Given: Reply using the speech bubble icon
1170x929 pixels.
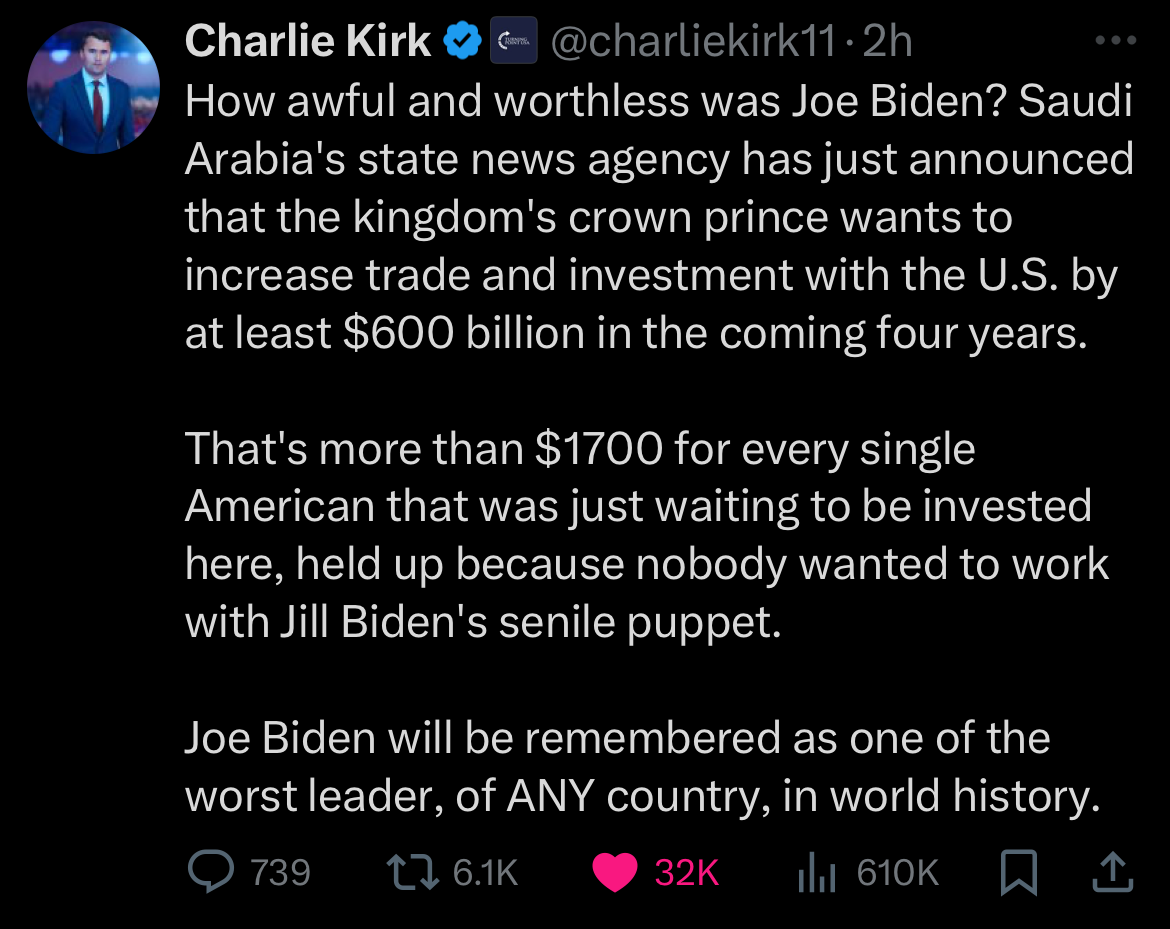Looking at the screenshot, I should coord(209,873).
